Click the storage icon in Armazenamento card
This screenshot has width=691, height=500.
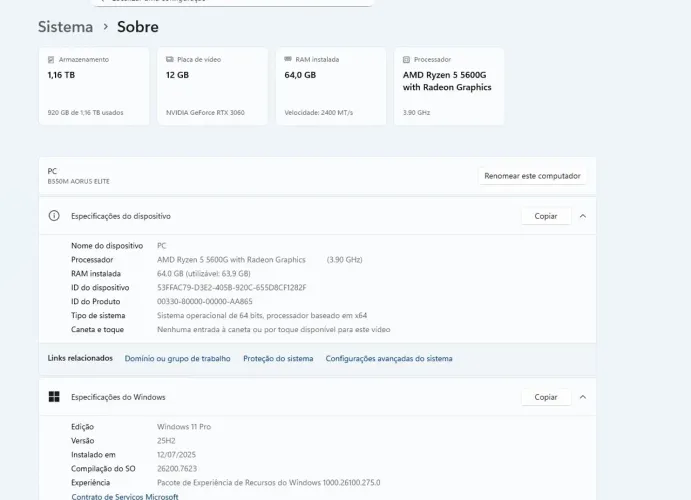click(x=51, y=60)
